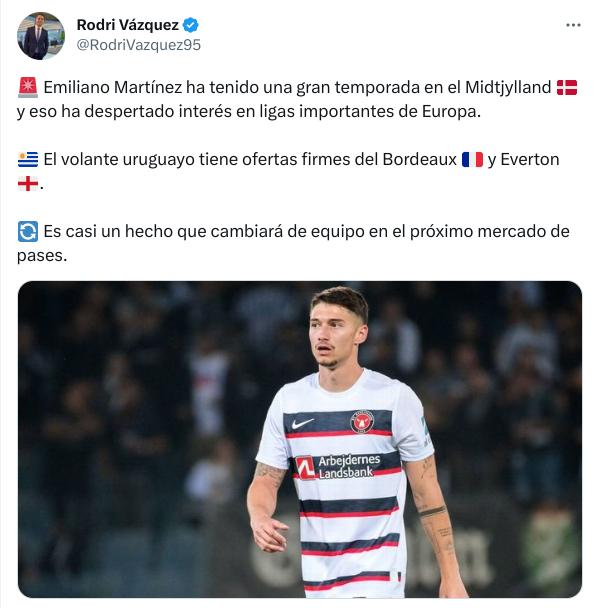
Task: Click the word Everton in the tweet
Action: 530,159
